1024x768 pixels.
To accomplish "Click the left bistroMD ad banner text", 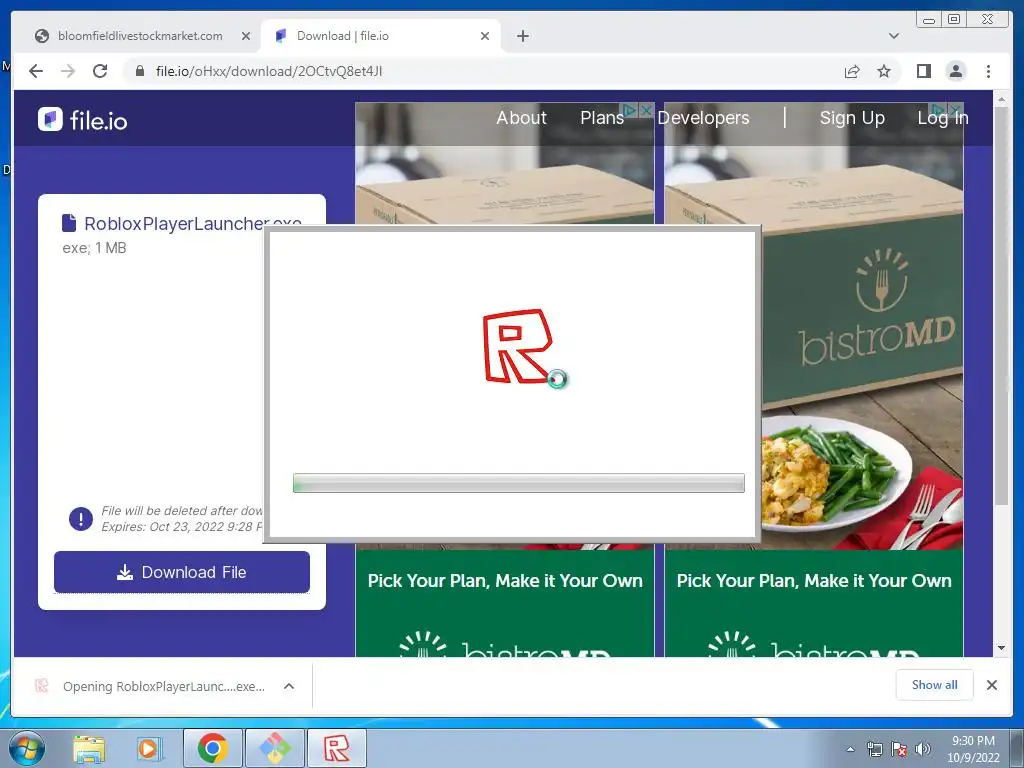I will coord(505,581).
